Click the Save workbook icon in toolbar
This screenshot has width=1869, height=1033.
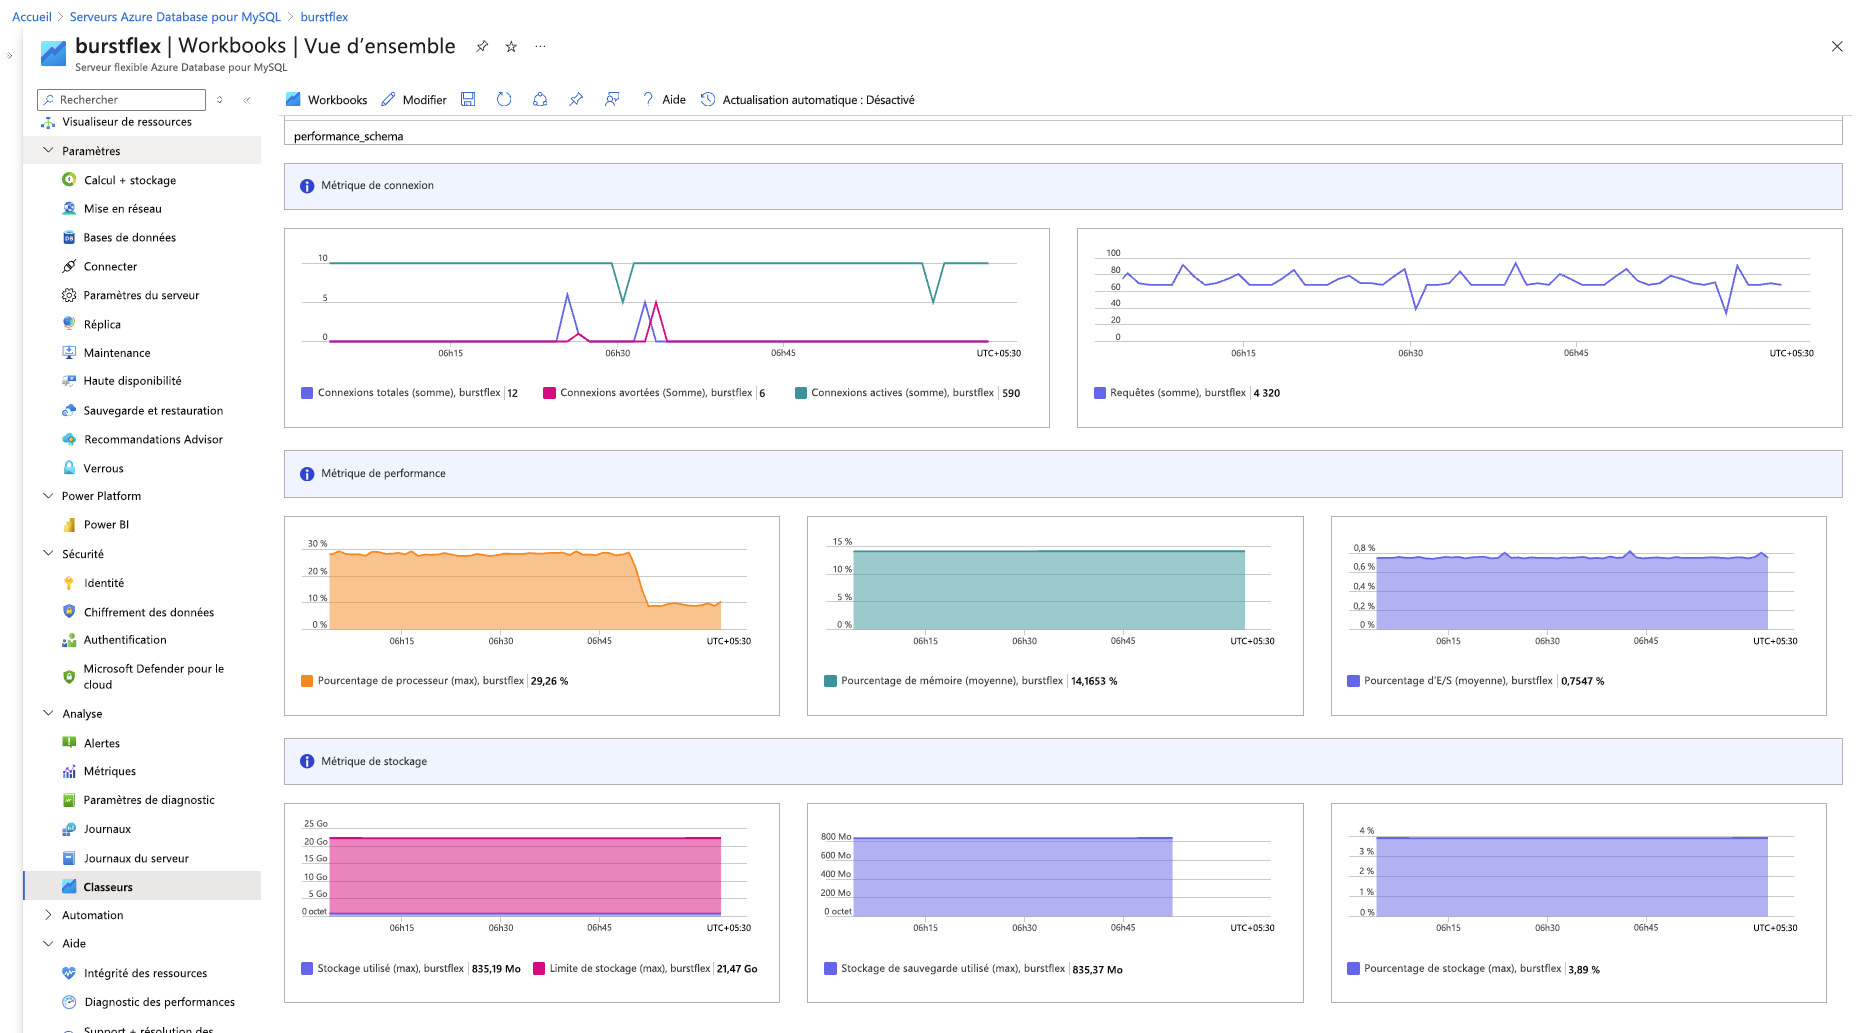pyautogui.click(x=468, y=99)
